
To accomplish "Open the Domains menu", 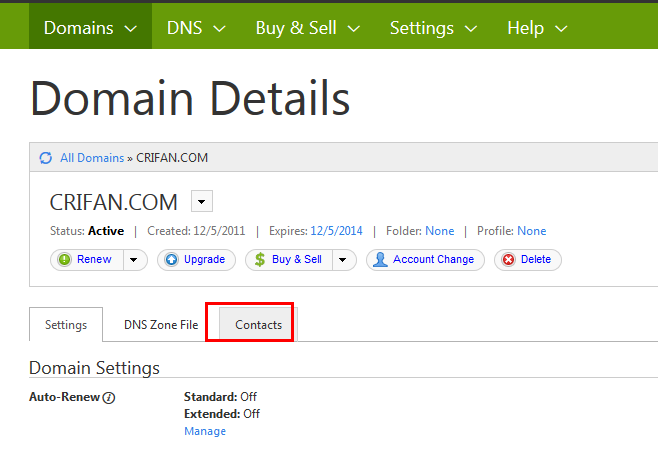I will coord(90,28).
